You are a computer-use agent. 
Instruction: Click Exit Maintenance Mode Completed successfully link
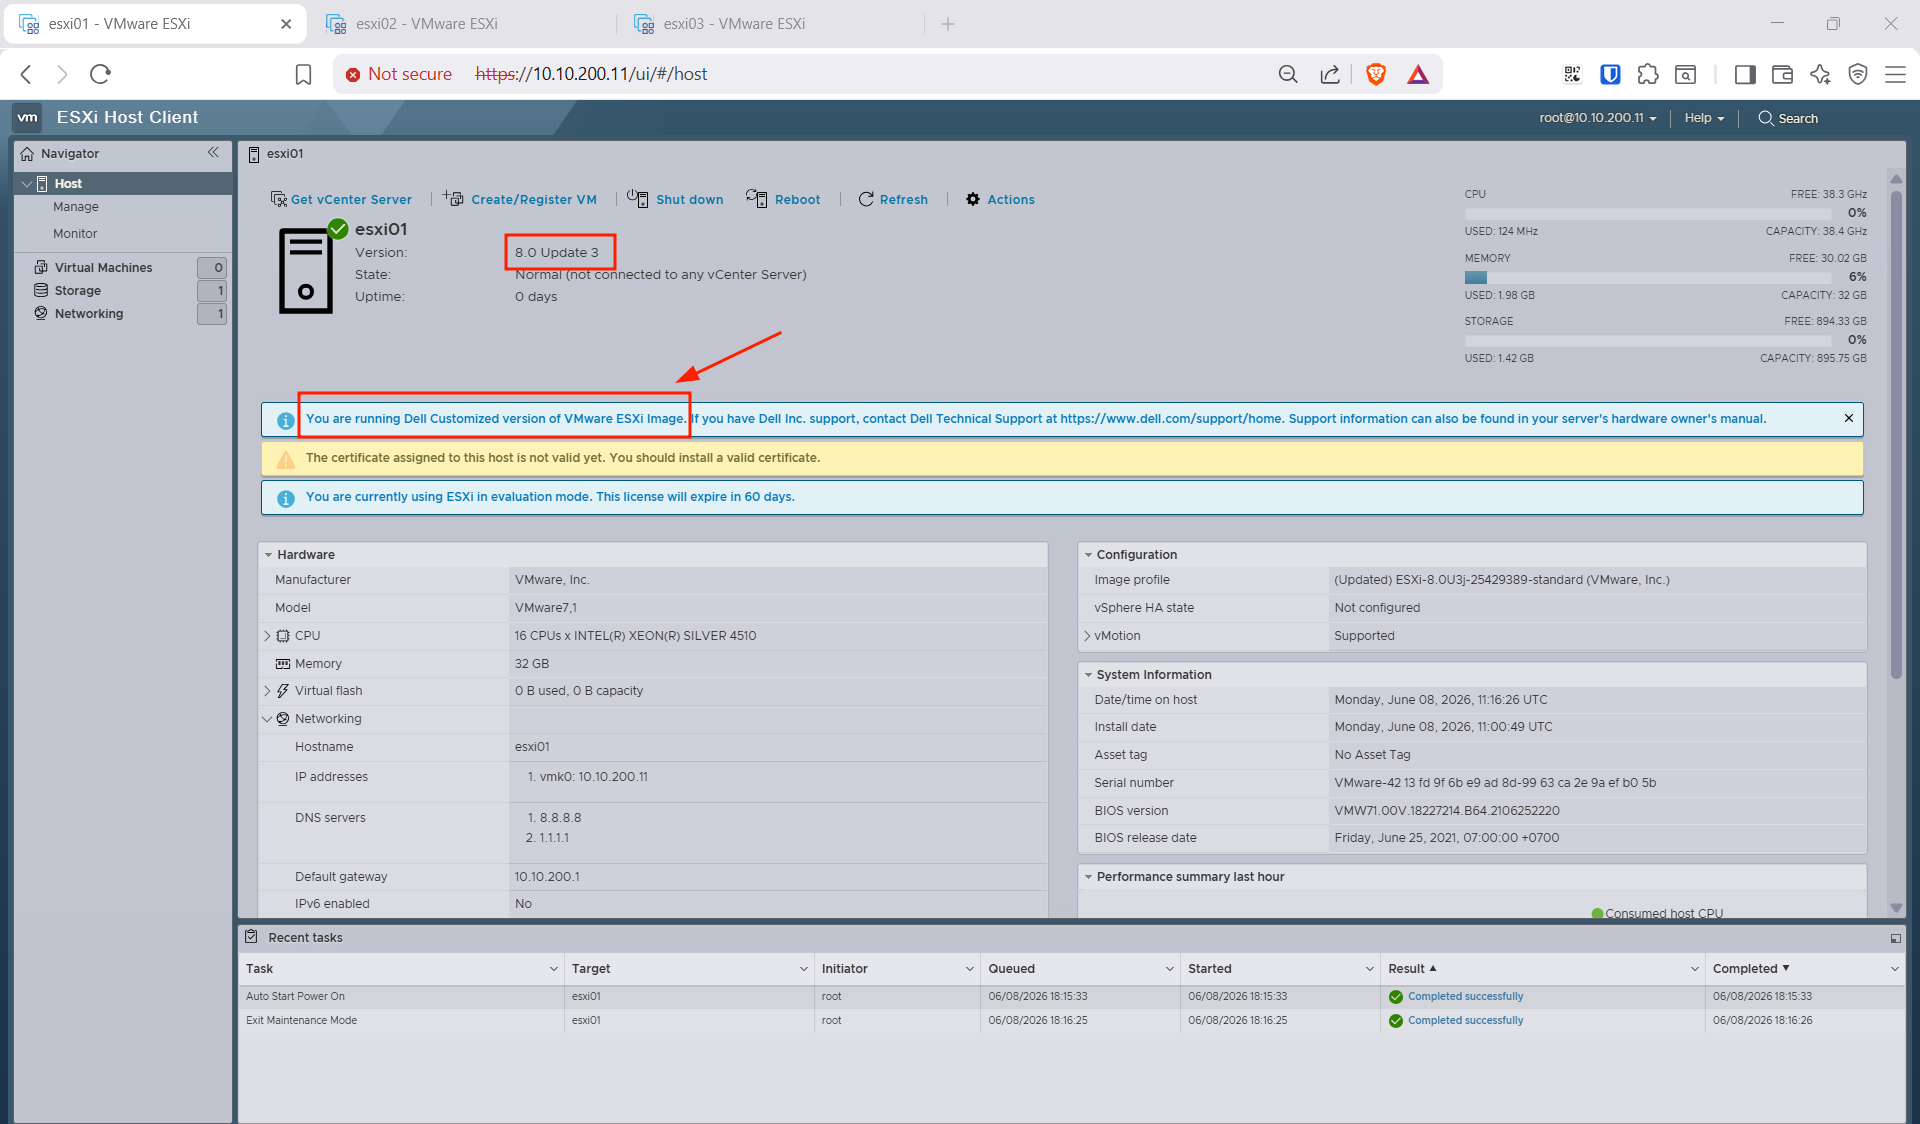pos(1465,1020)
